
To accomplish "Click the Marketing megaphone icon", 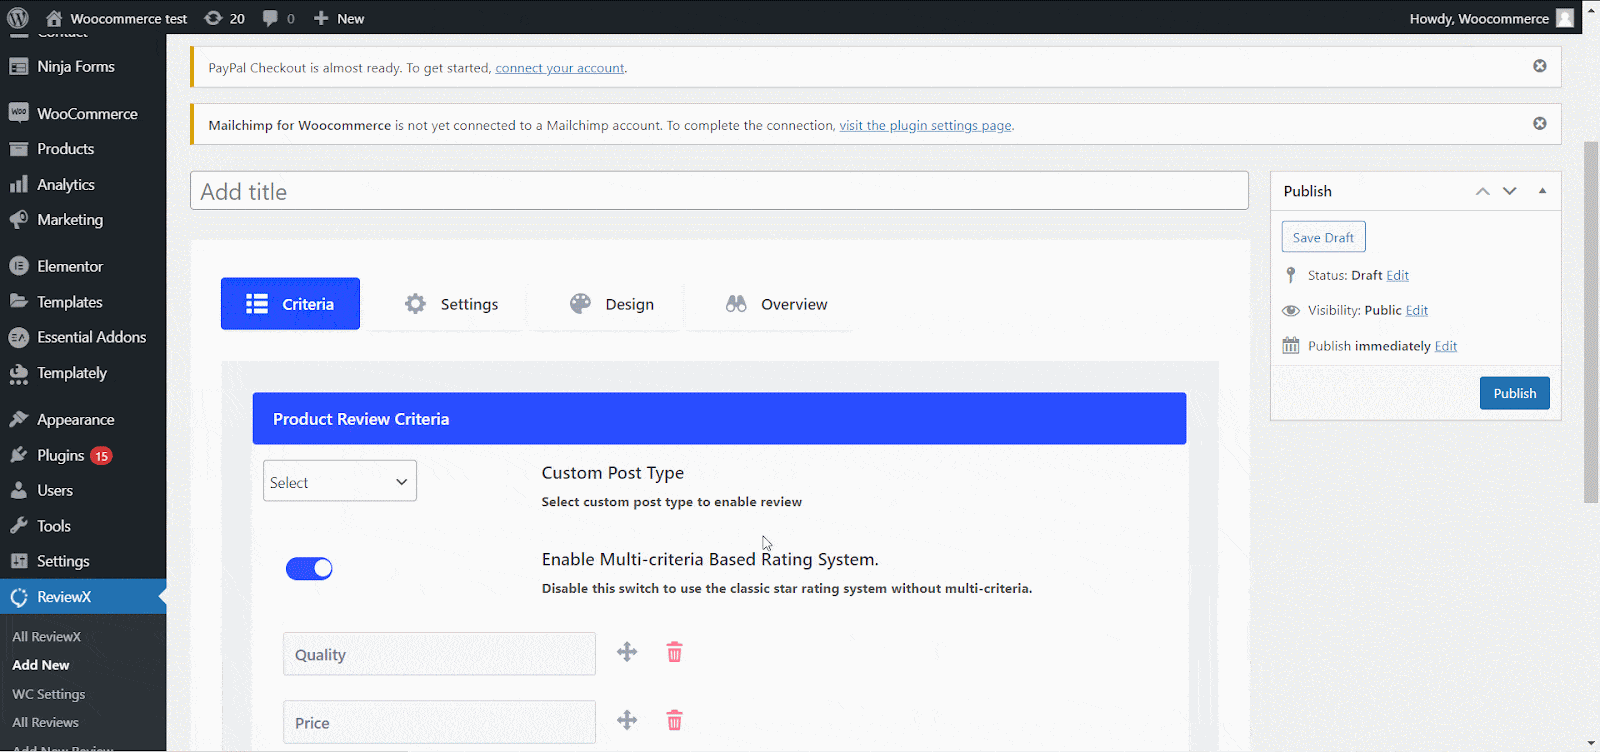I will coord(18,220).
